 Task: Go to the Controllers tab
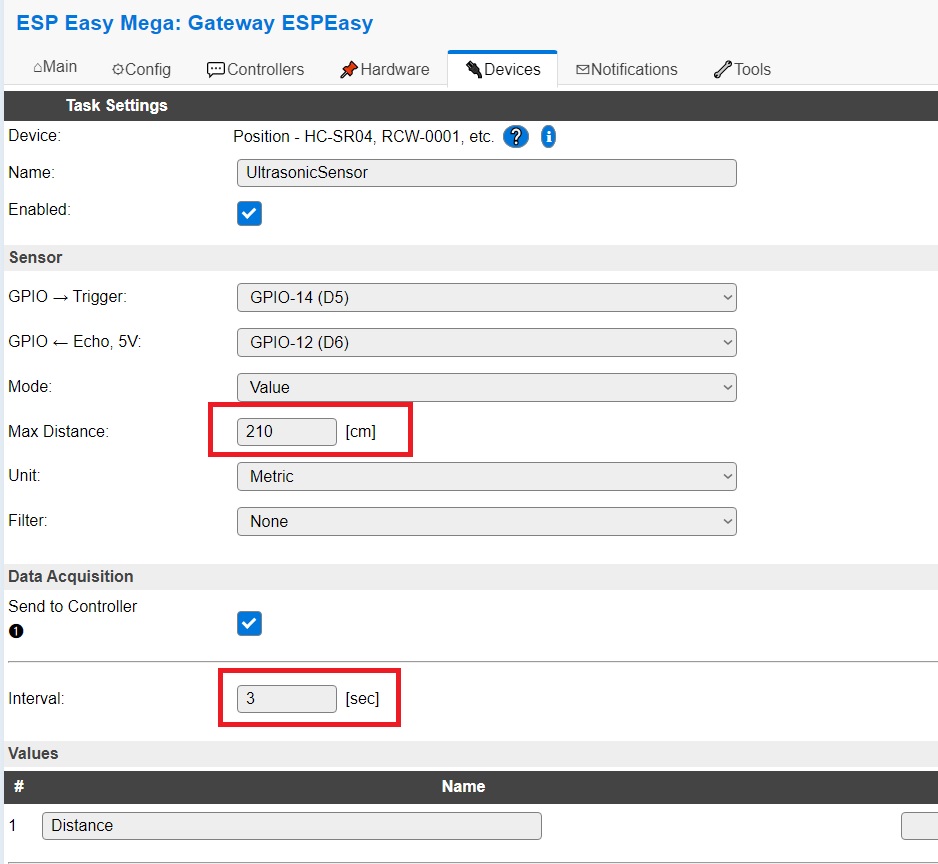[255, 69]
